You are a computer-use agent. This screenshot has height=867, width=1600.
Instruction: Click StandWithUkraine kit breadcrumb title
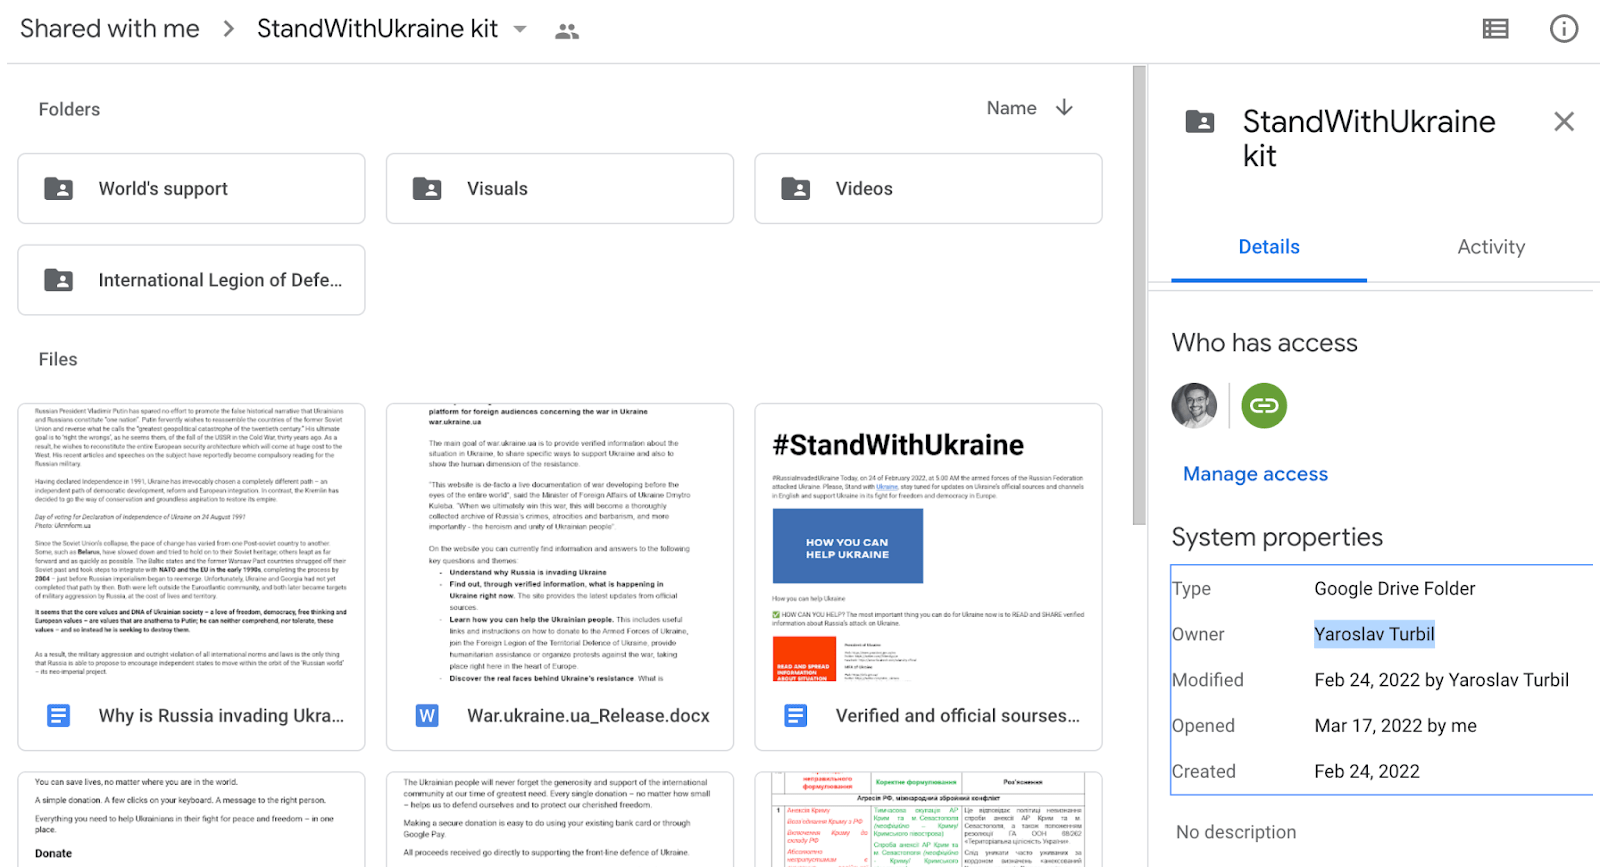point(377,29)
